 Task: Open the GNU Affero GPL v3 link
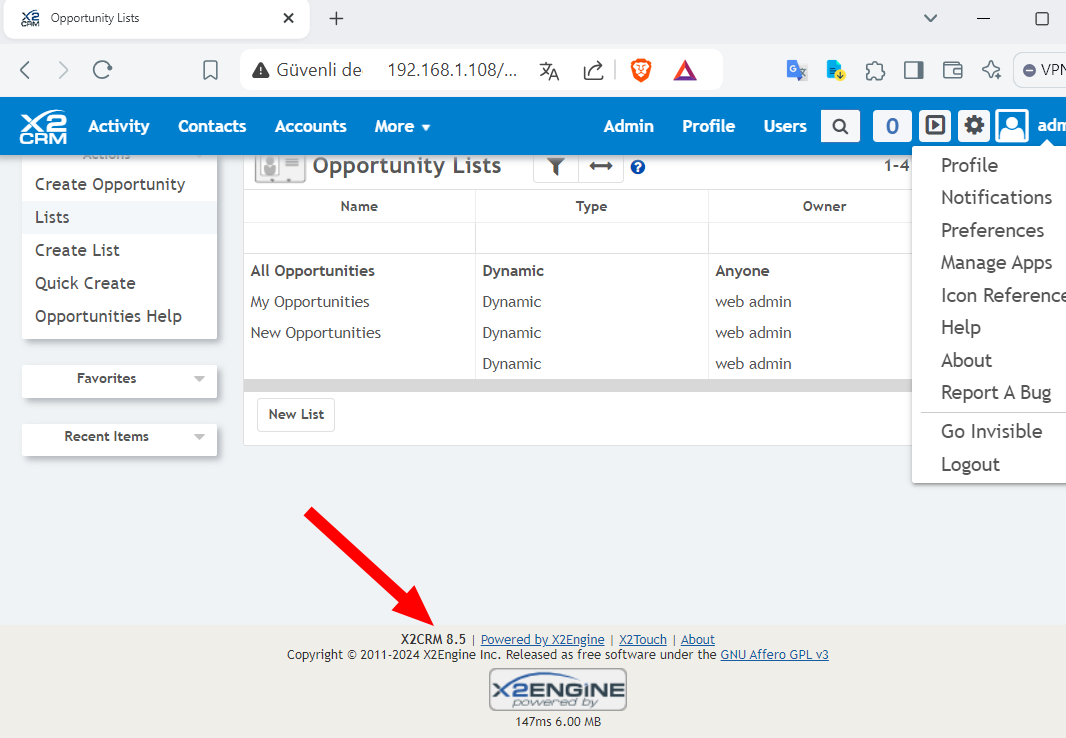tap(774, 655)
